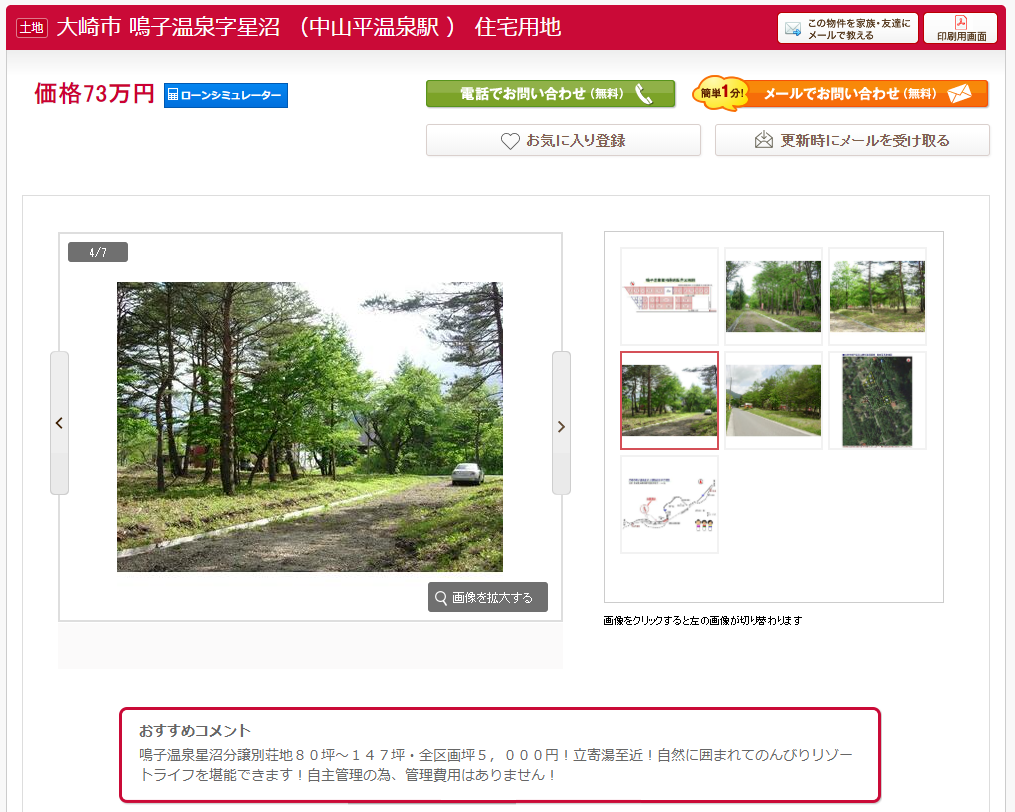
Task: Click the calculator icon on the loan simulator button
Action: [173, 95]
